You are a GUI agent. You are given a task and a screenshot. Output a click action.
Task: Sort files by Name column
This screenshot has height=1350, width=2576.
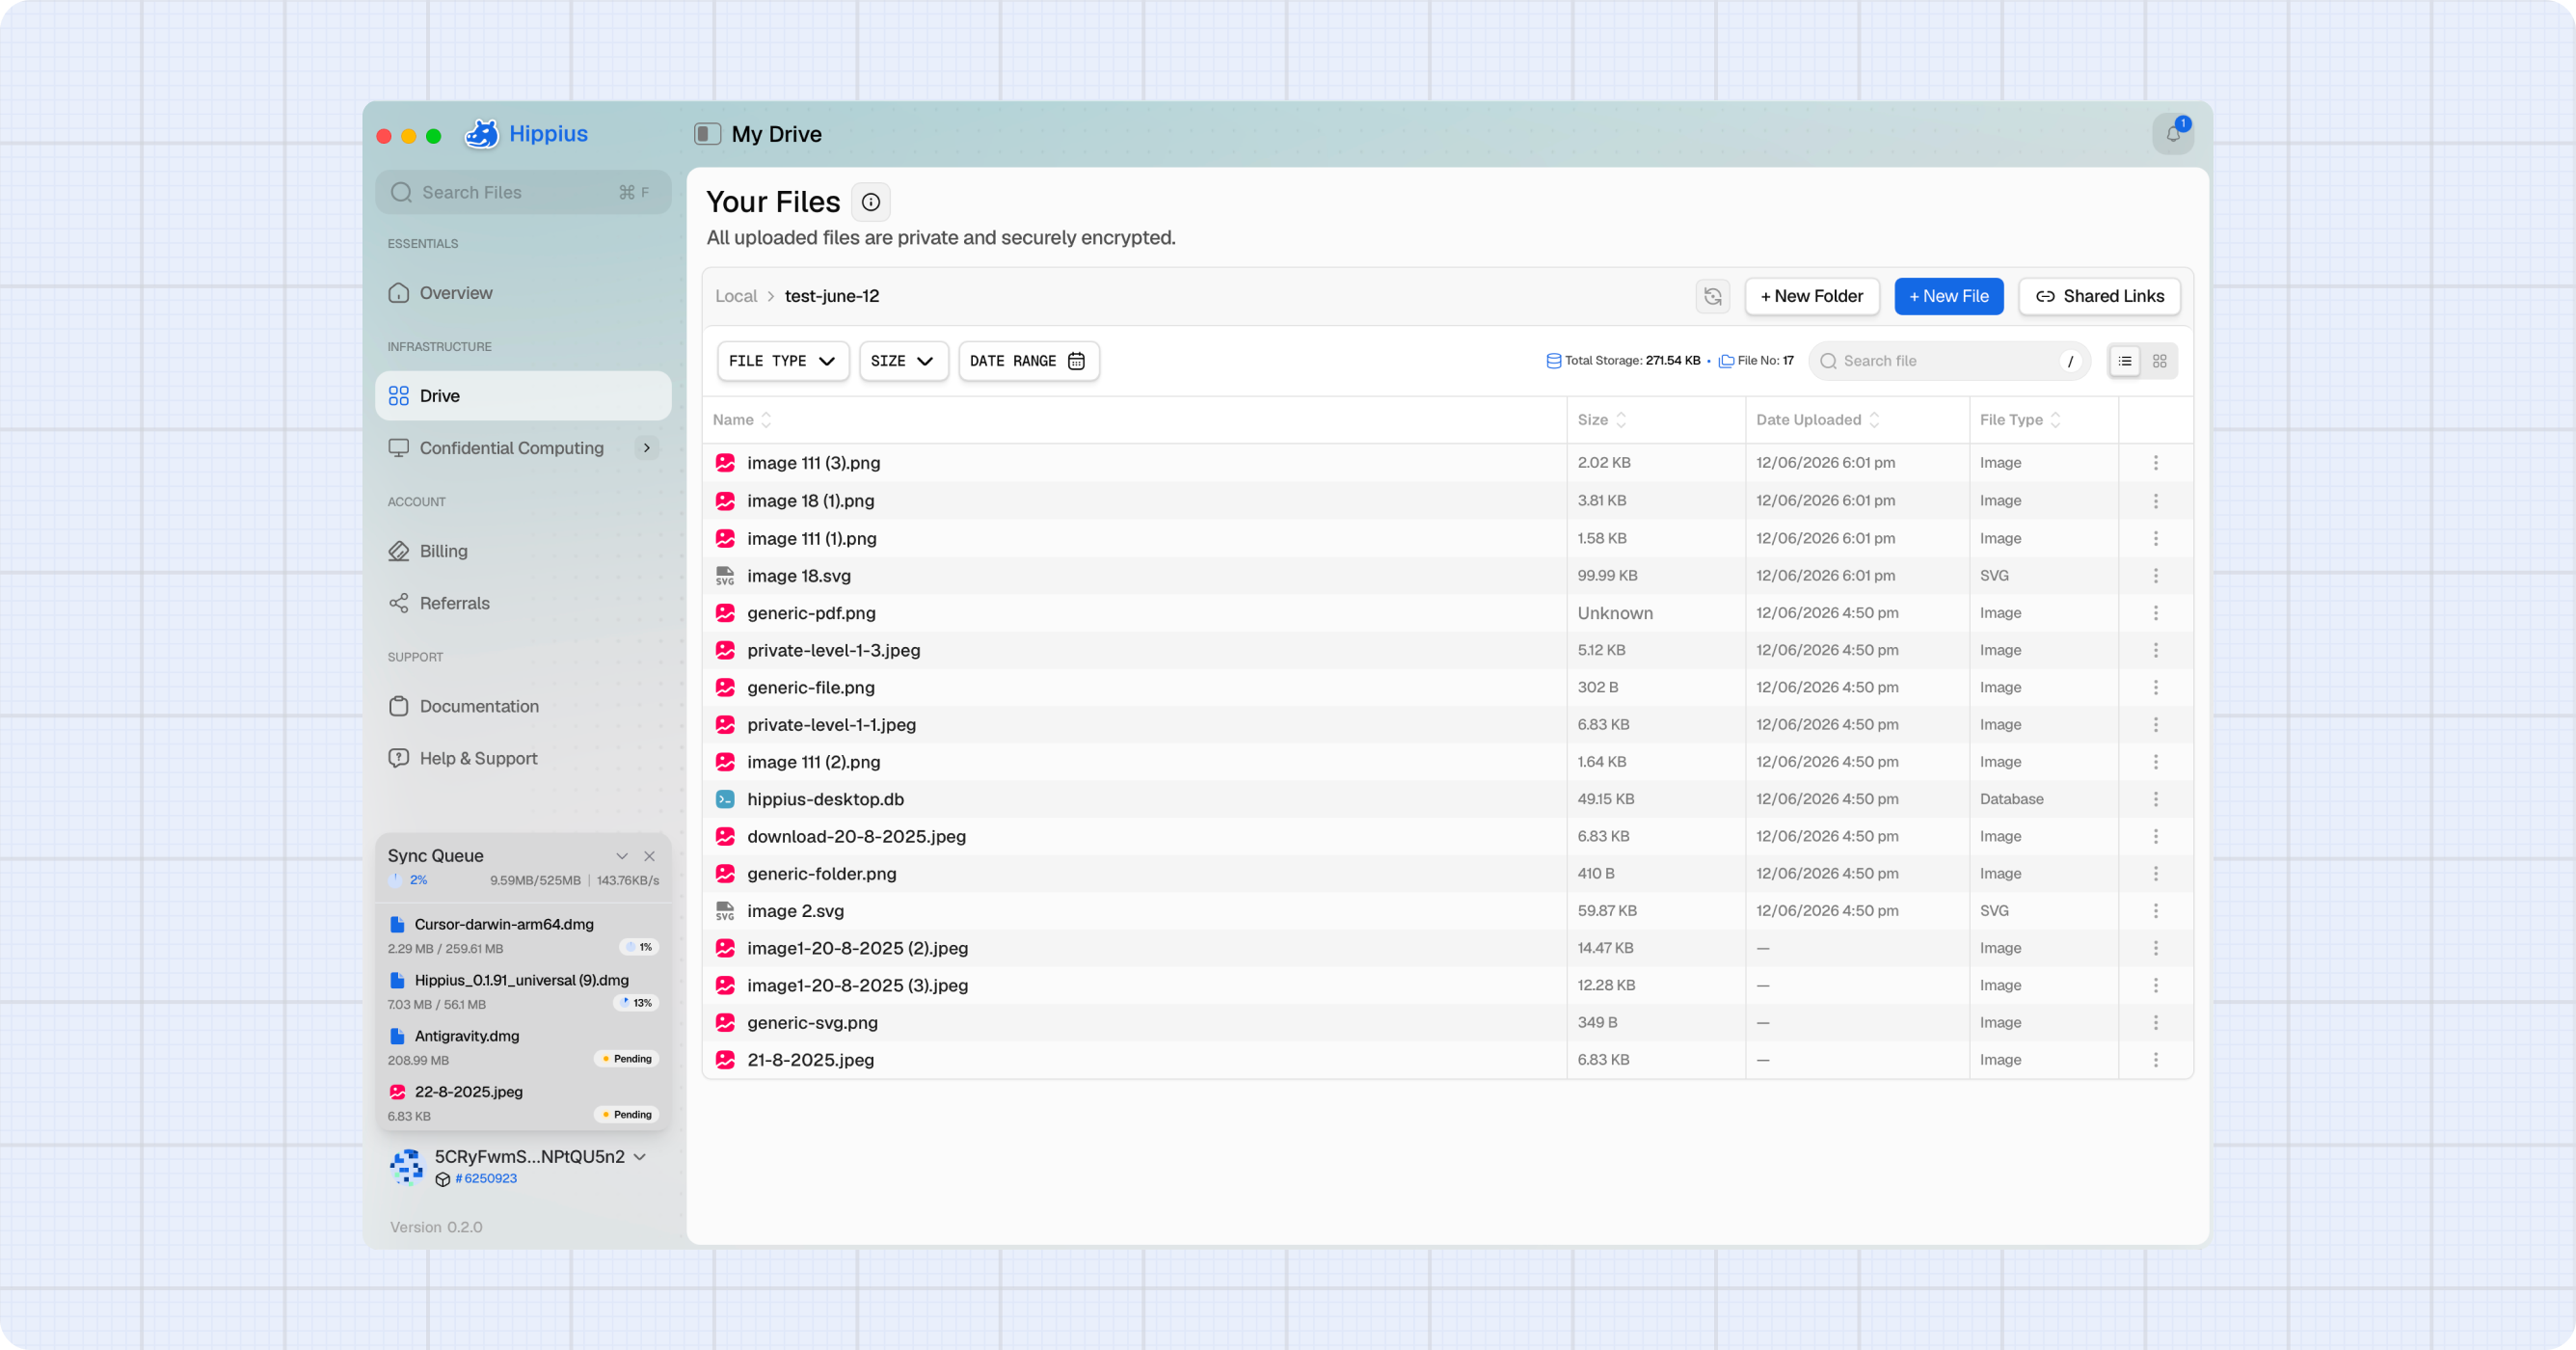742,420
